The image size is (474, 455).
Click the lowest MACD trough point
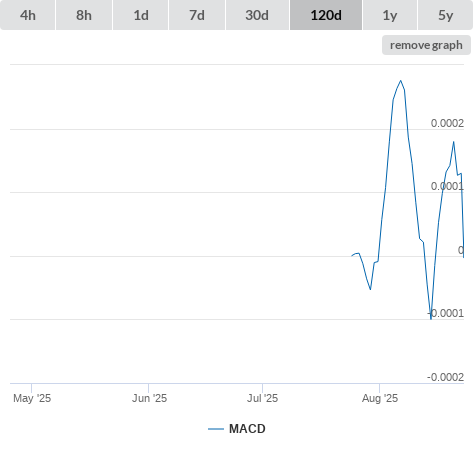click(x=431, y=319)
